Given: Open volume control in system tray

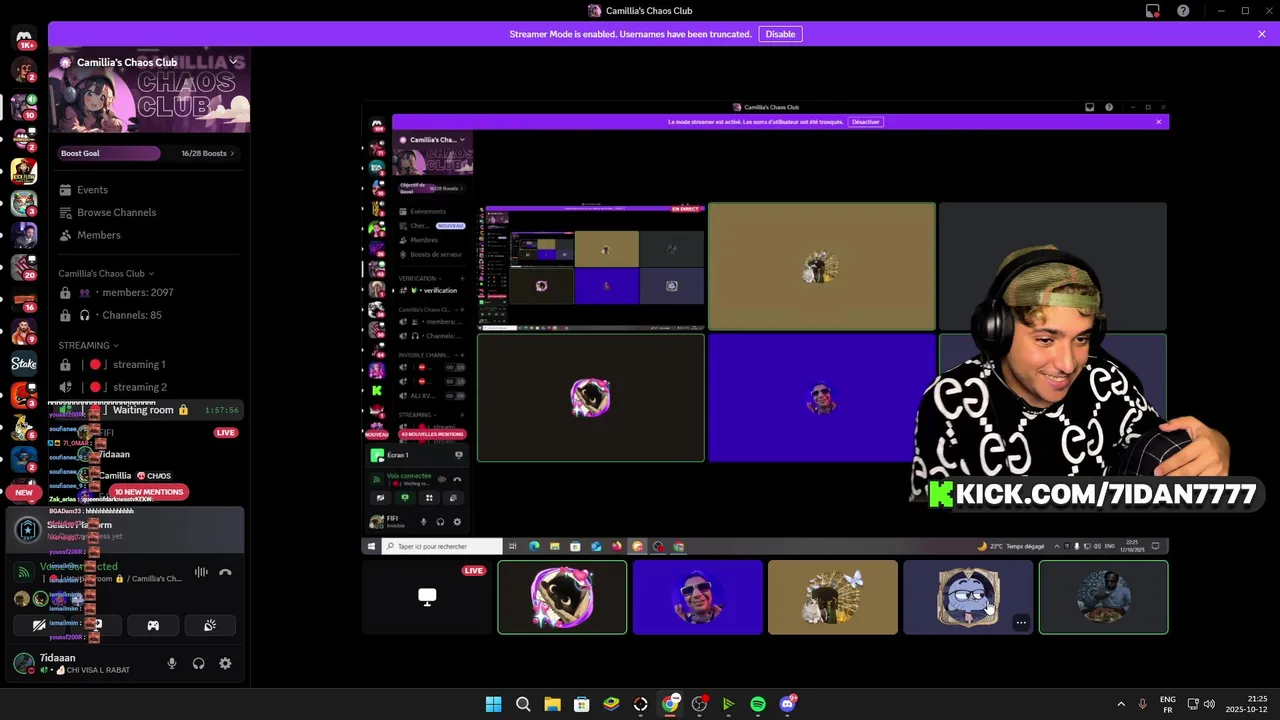Looking at the screenshot, I should tap(1209, 704).
